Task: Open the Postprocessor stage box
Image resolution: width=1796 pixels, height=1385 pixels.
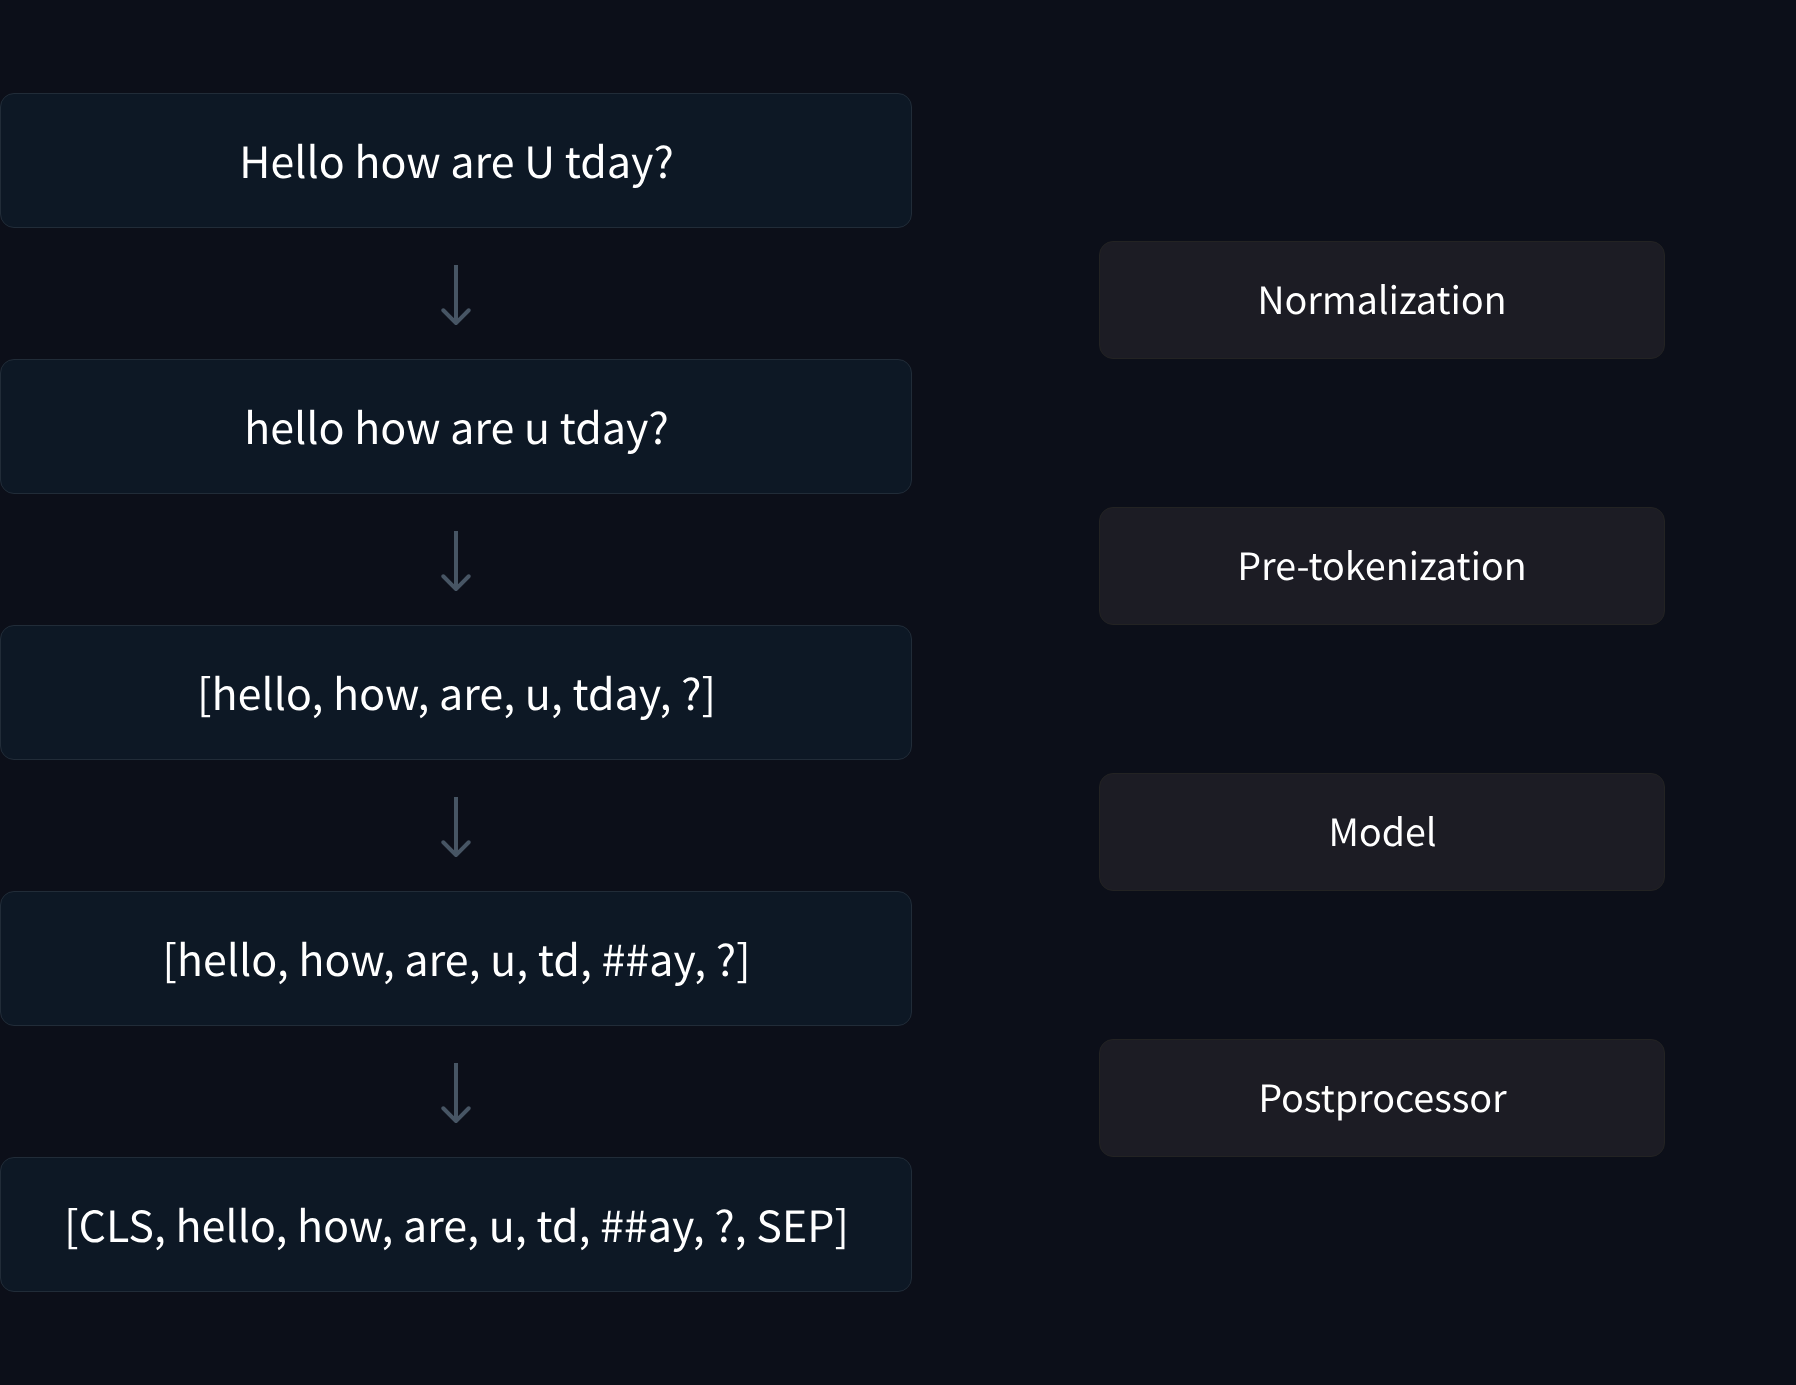Action: coord(1381,1098)
